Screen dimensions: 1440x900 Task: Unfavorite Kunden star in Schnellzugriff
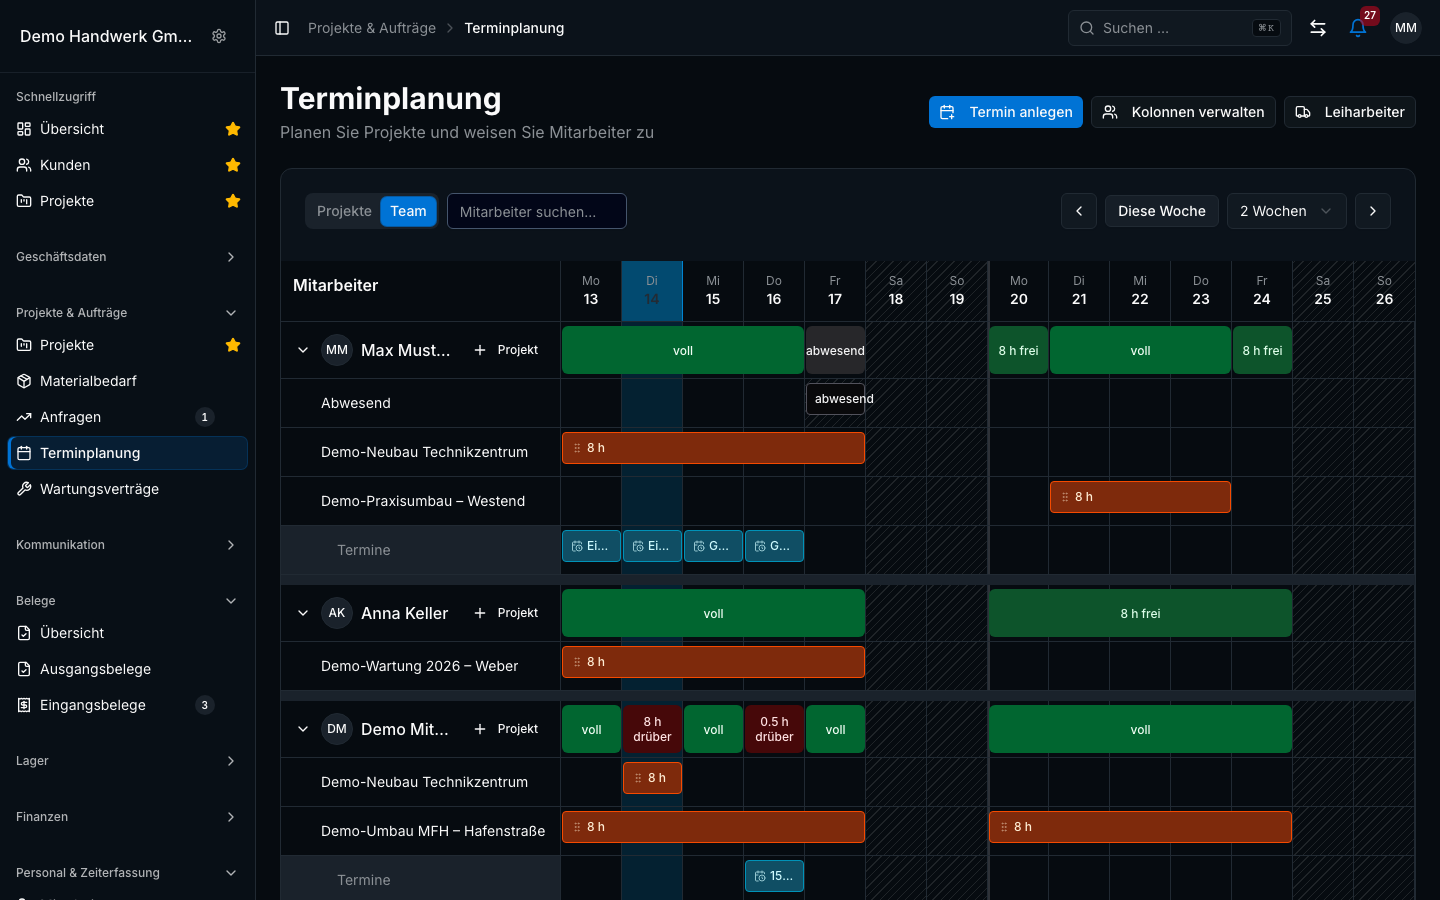233,165
